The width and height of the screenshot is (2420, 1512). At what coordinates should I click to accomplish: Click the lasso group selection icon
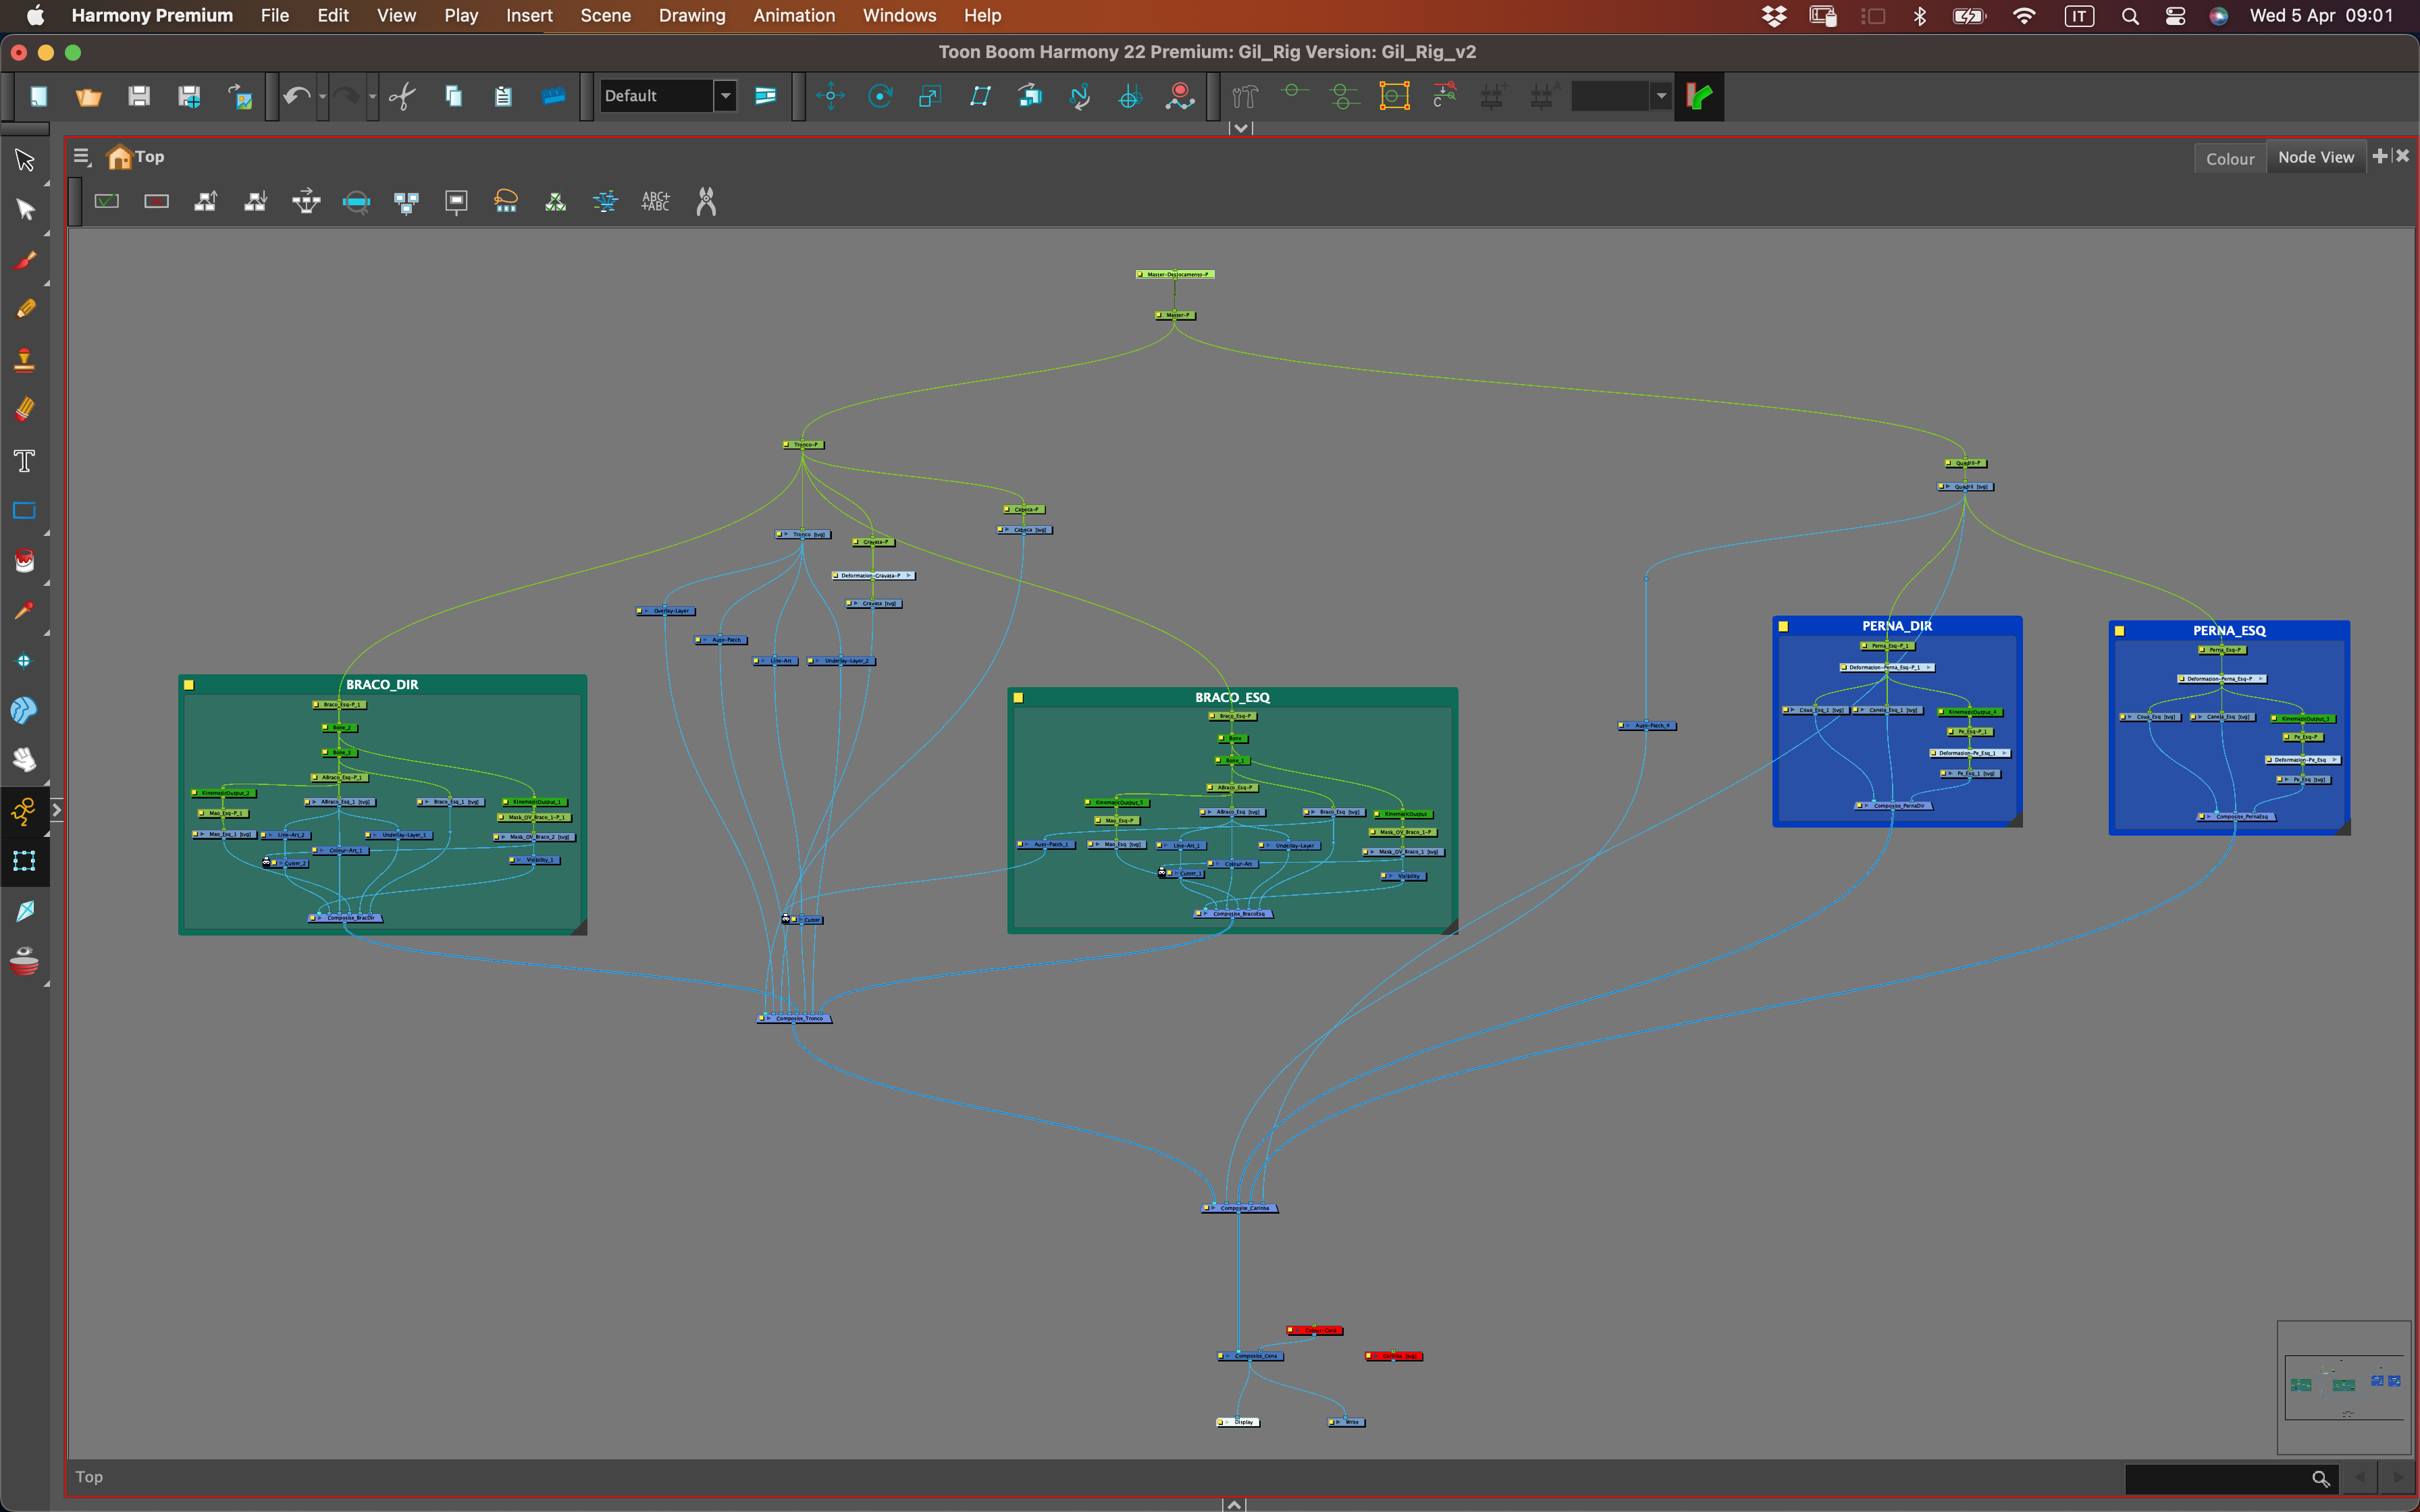click(x=505, y=201)
